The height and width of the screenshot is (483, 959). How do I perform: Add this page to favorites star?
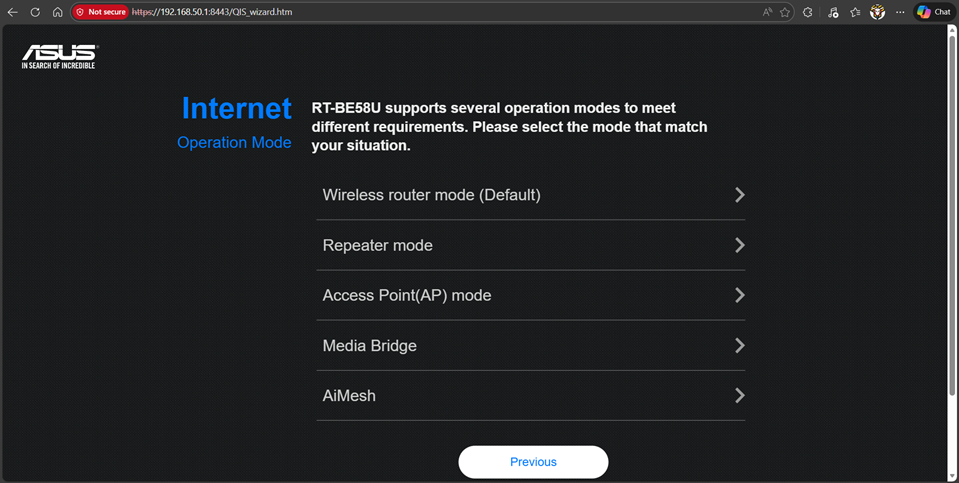coord(785,12)
